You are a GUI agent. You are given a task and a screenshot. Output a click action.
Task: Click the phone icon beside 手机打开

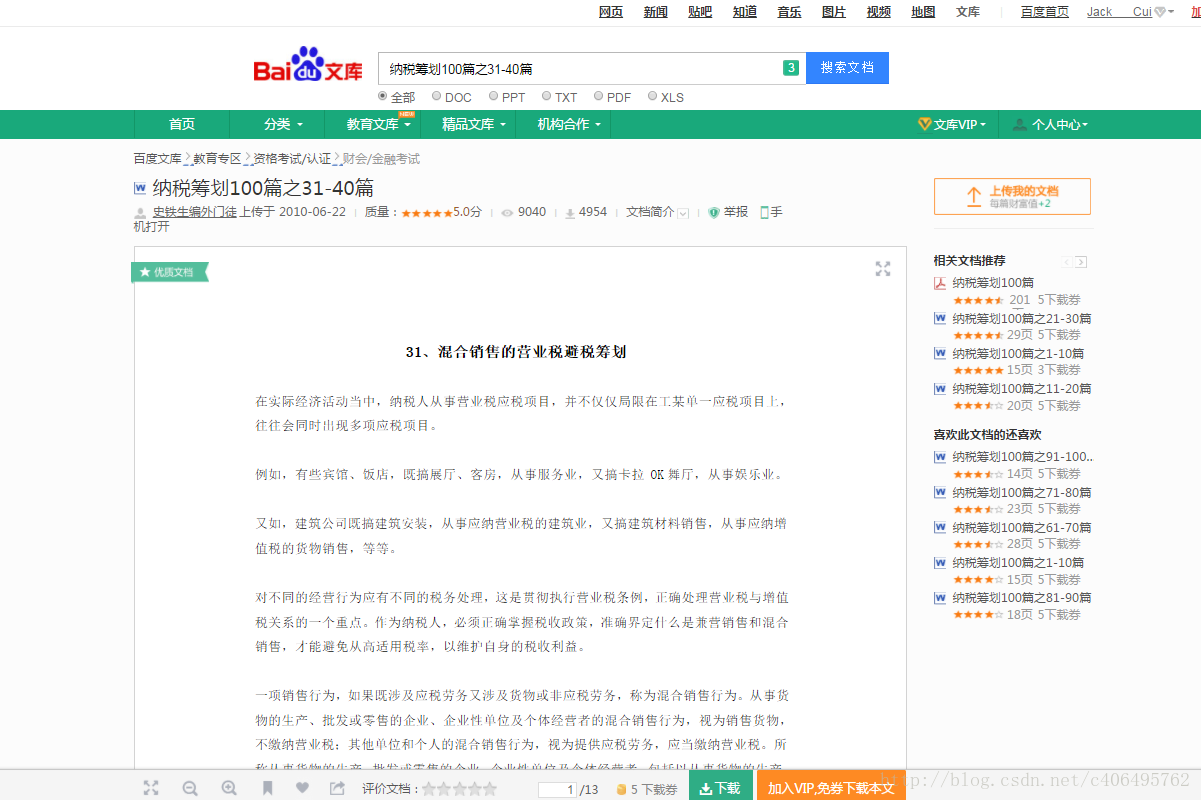coord(764,212)
